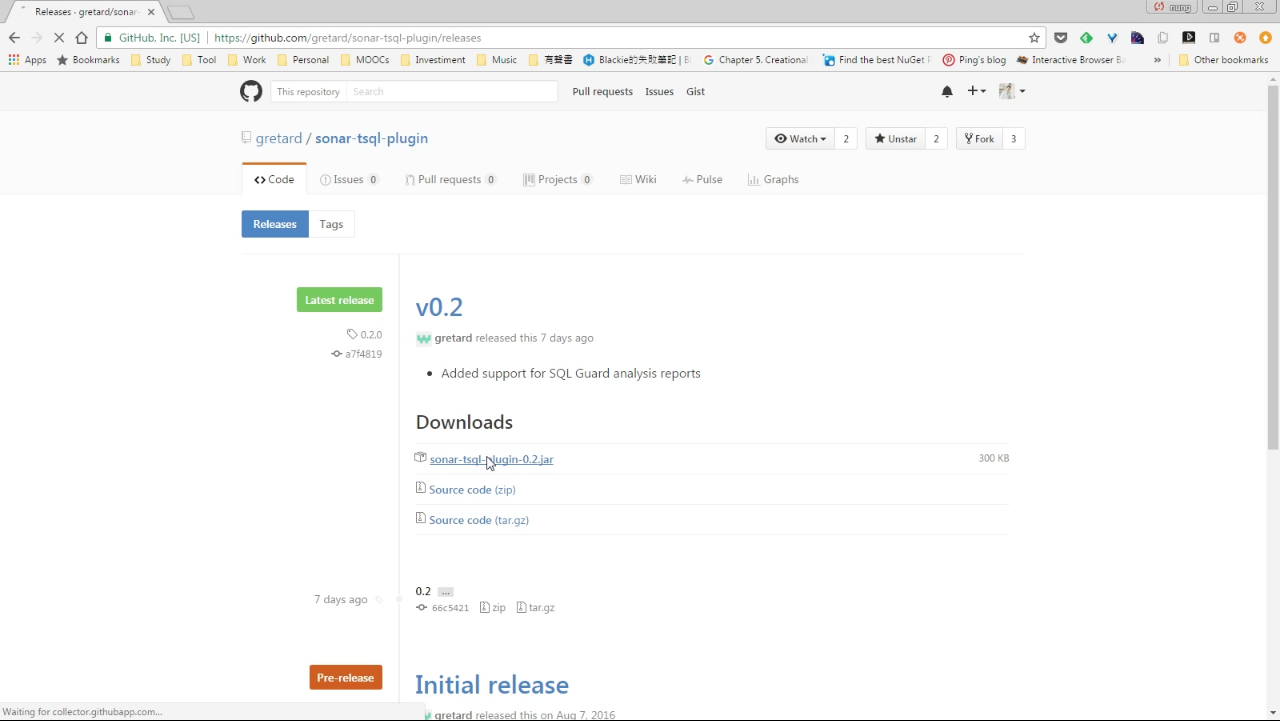
Task: Click the Unstar button
Action: click(x=895, y=139)
